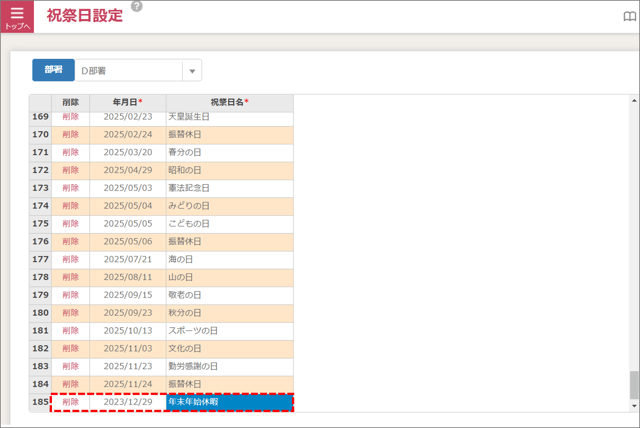Screen dimensions: 640x428
Task: Click 削除 link in row 185
Action: click(70, 402)
